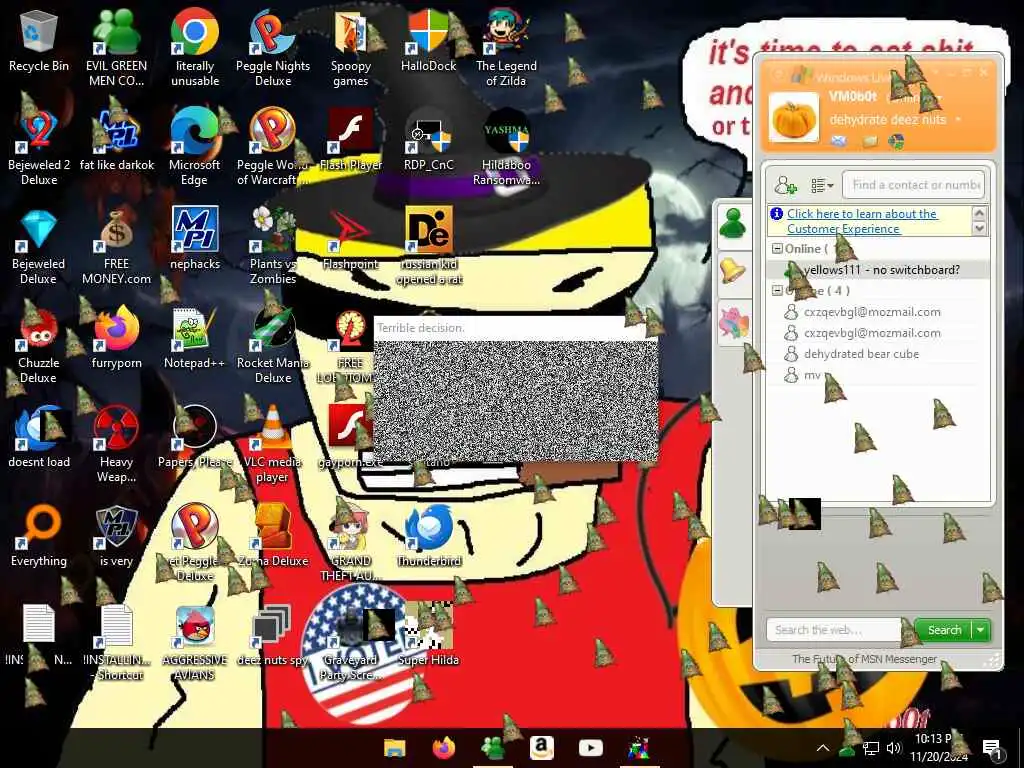The height and width of the screenshot is (768, 1024).
Task: Select the Bejeweled 2 Deluxe desktop icon
Action: [39, 148]
